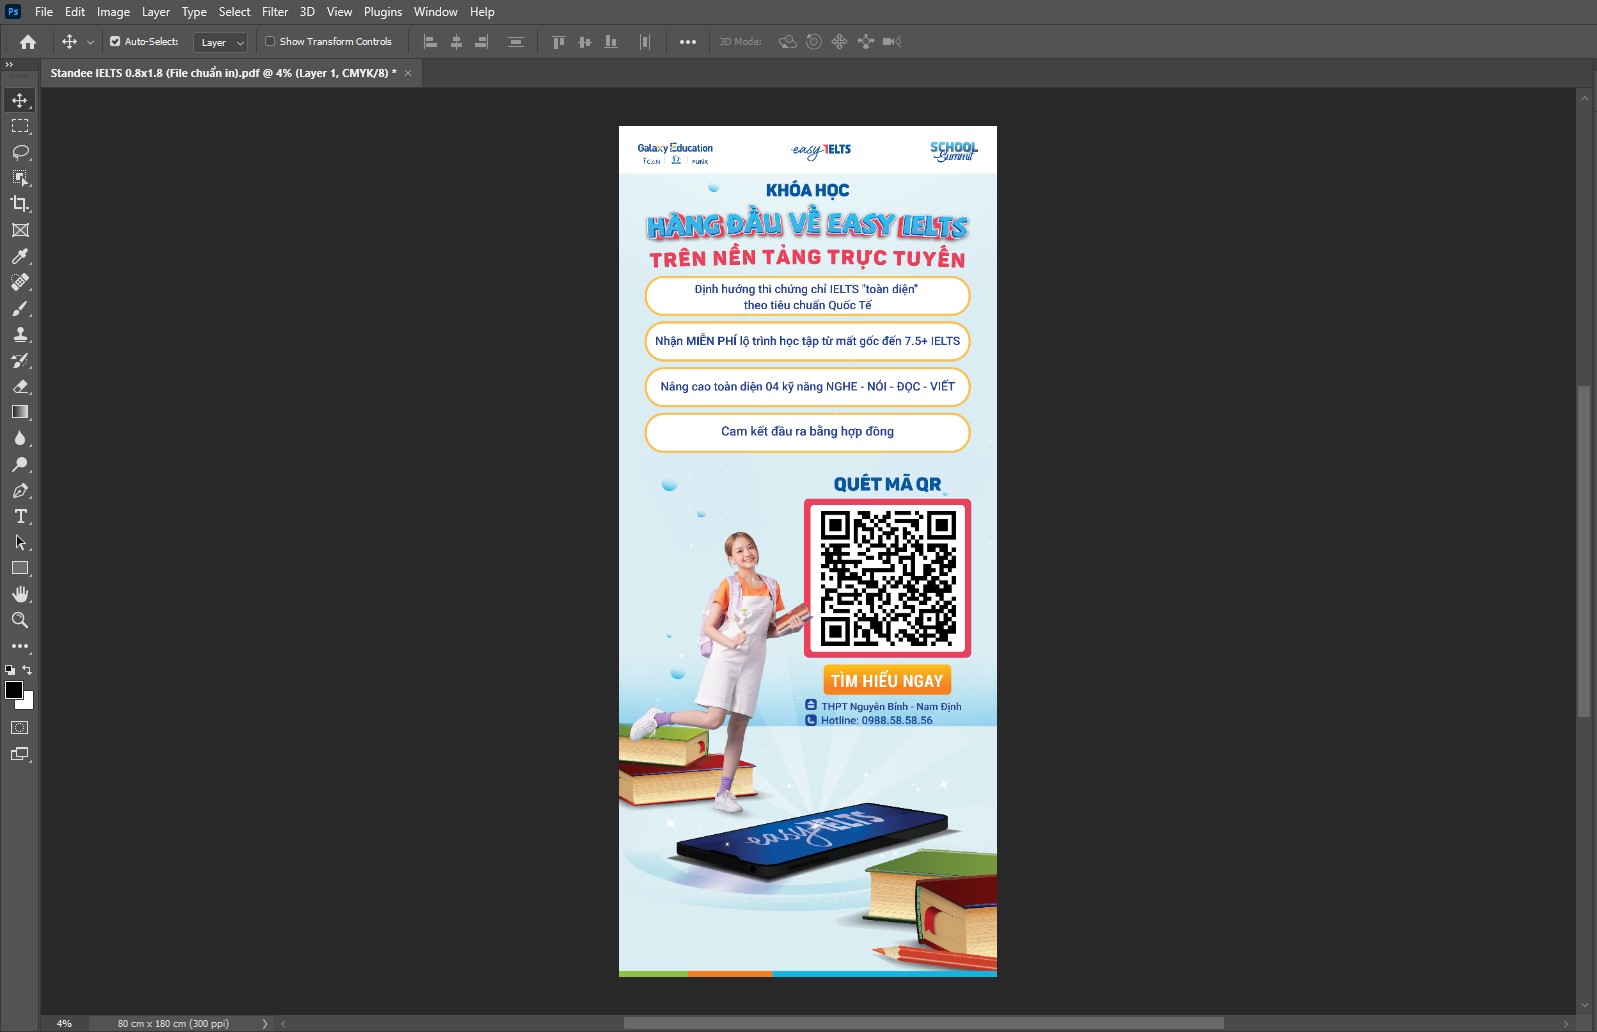Open the Help menu
1597x1032 pixels.
click(x=482, y=12)
